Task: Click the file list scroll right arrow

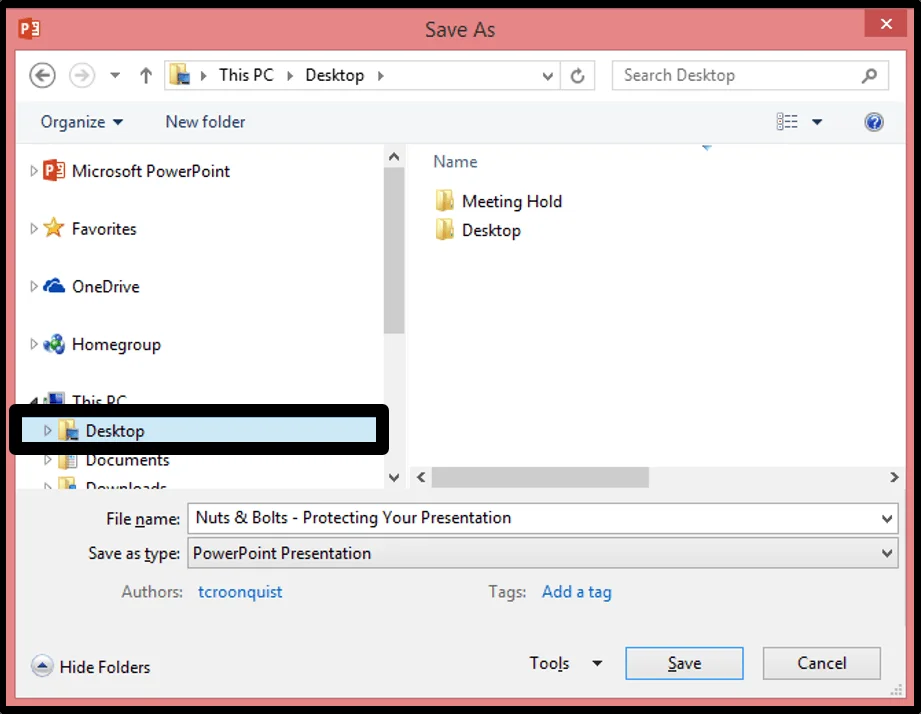Action: (894, 477)
